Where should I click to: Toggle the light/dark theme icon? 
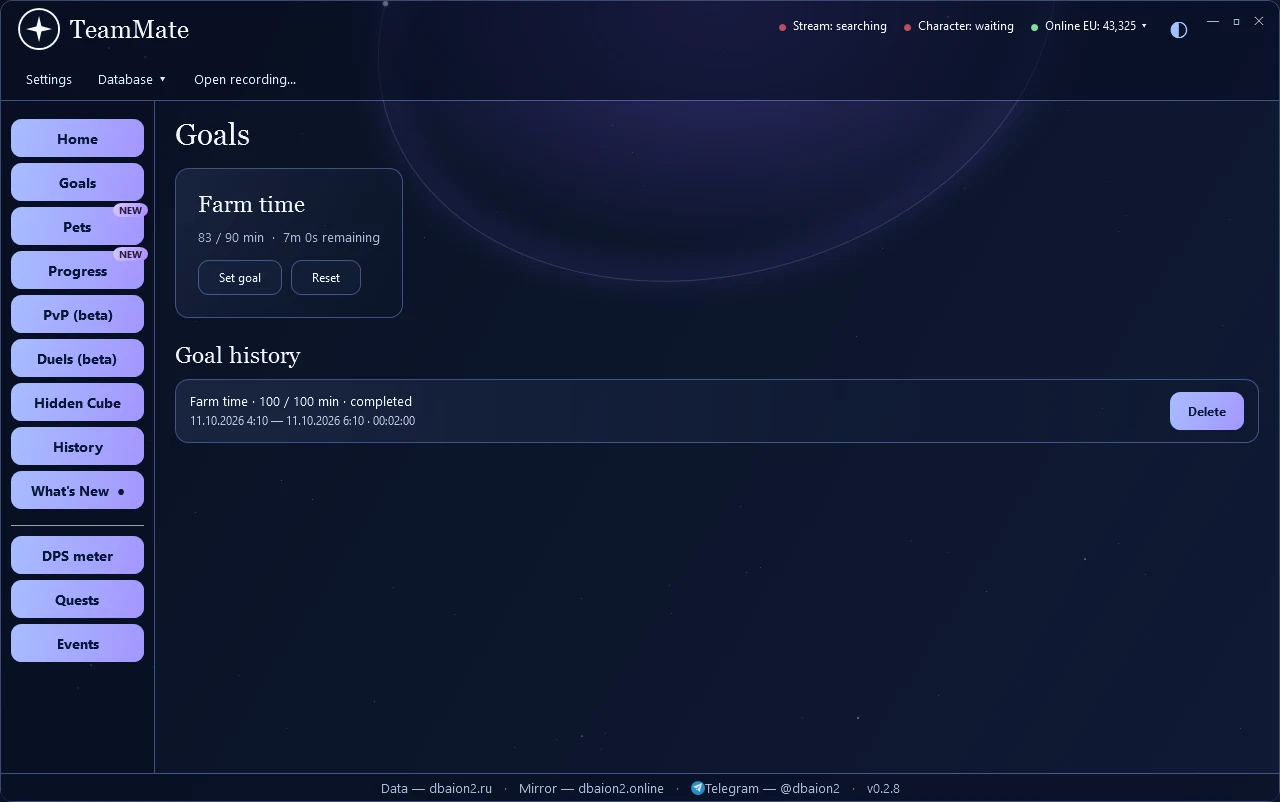click(x=1179, y=30)
